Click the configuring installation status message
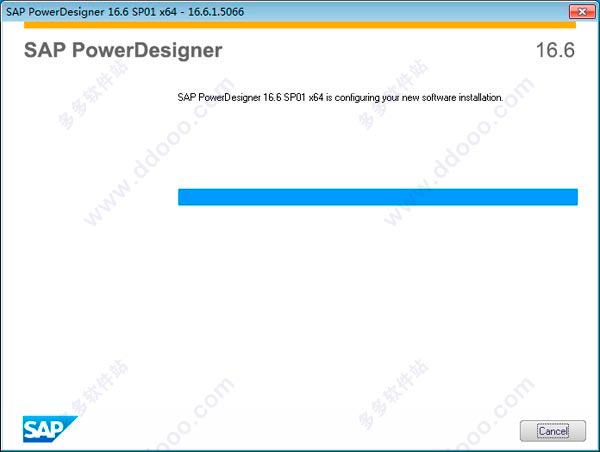Image resolution: width=600 pixels, height=452 pixels. point(340,98)
